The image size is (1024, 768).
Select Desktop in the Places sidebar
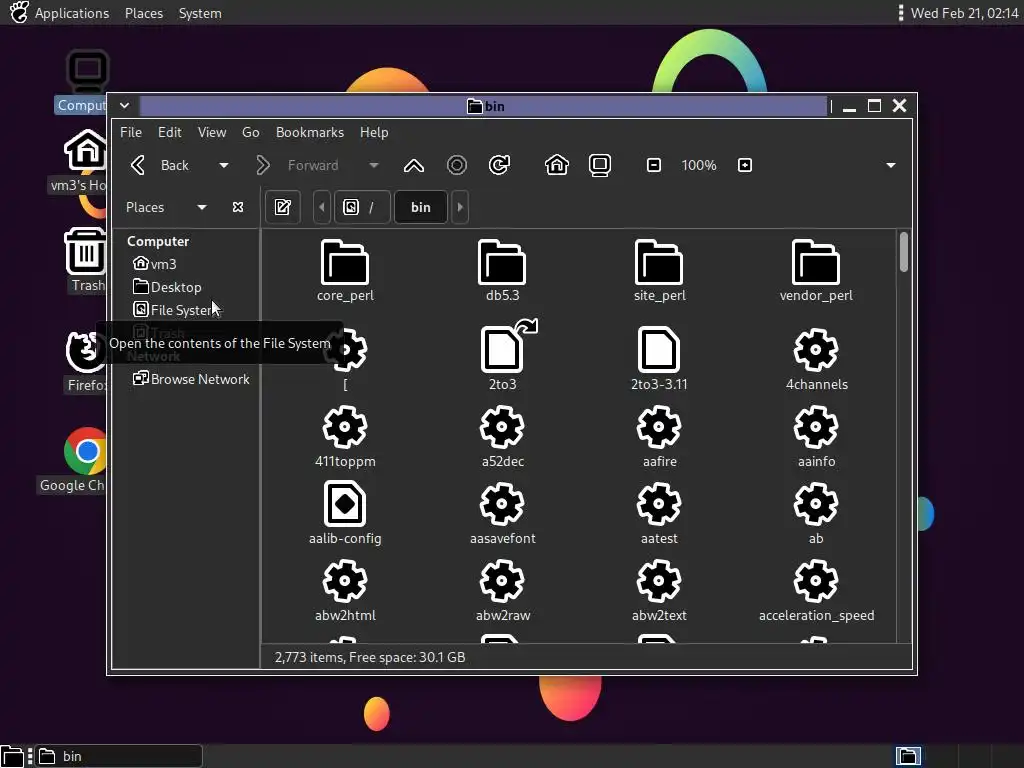pyautogui.click(x=167, y=287)
